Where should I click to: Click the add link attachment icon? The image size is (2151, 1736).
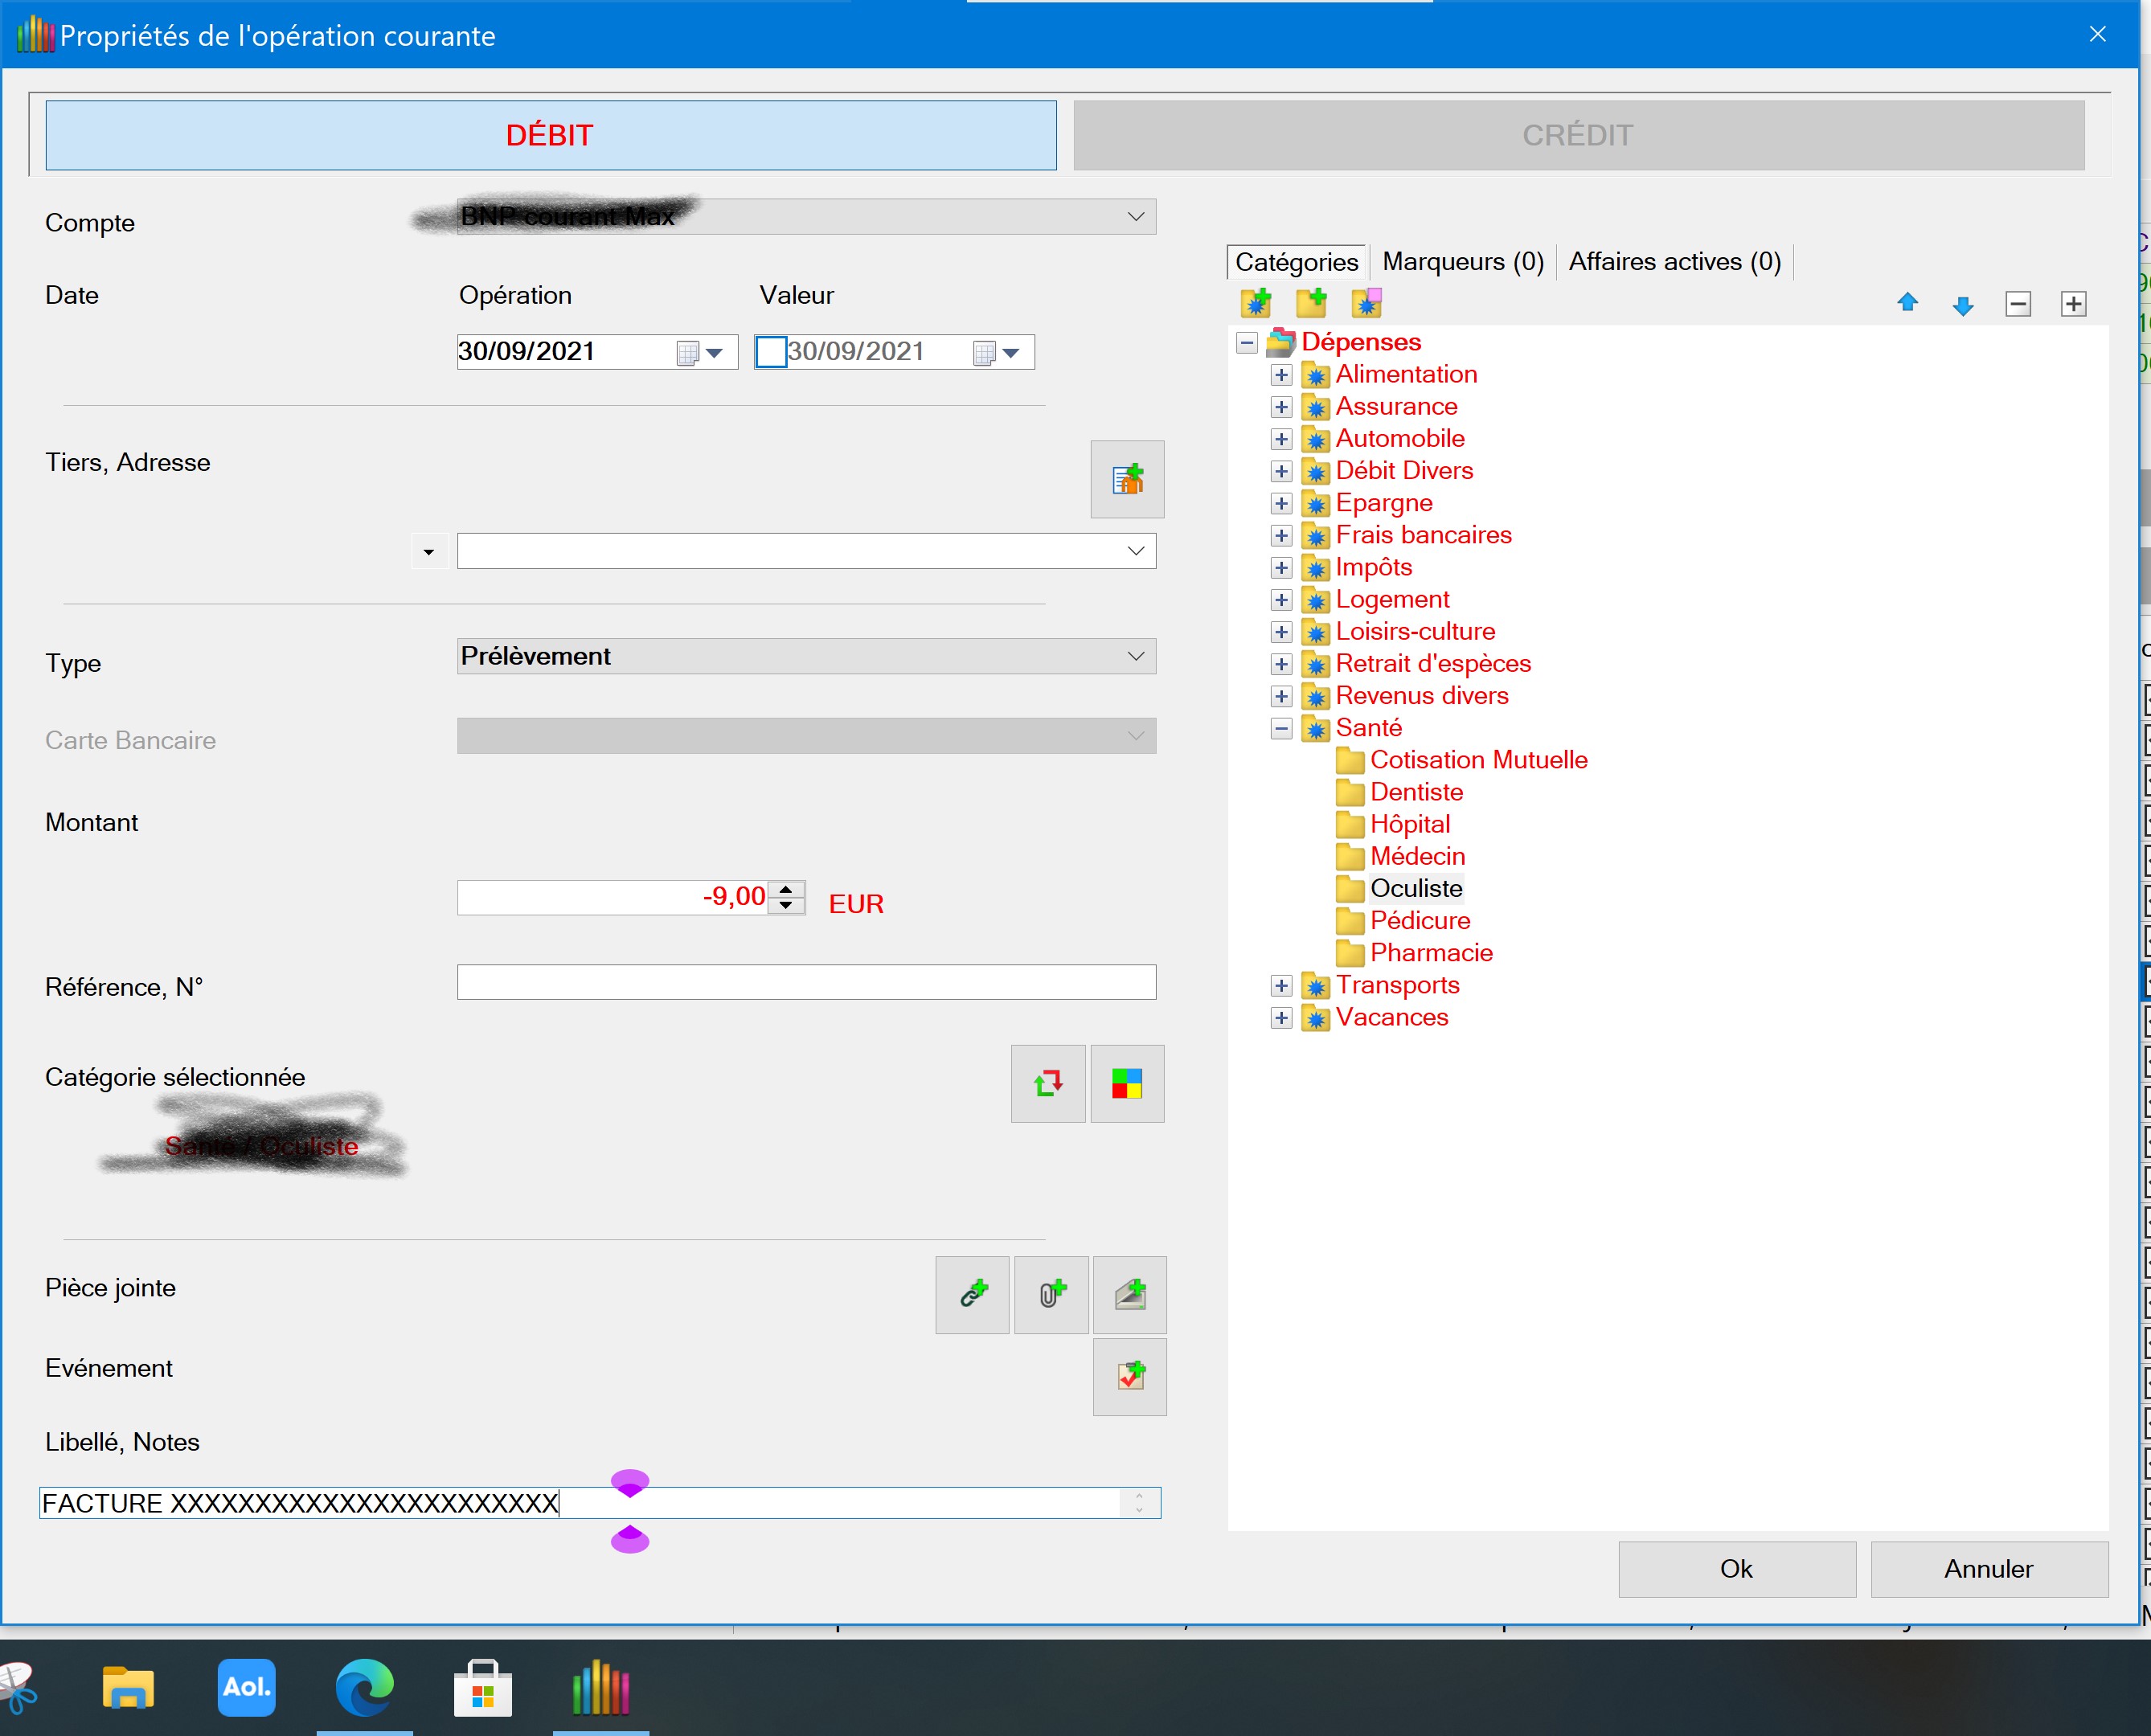click(x=972, y=1294)
